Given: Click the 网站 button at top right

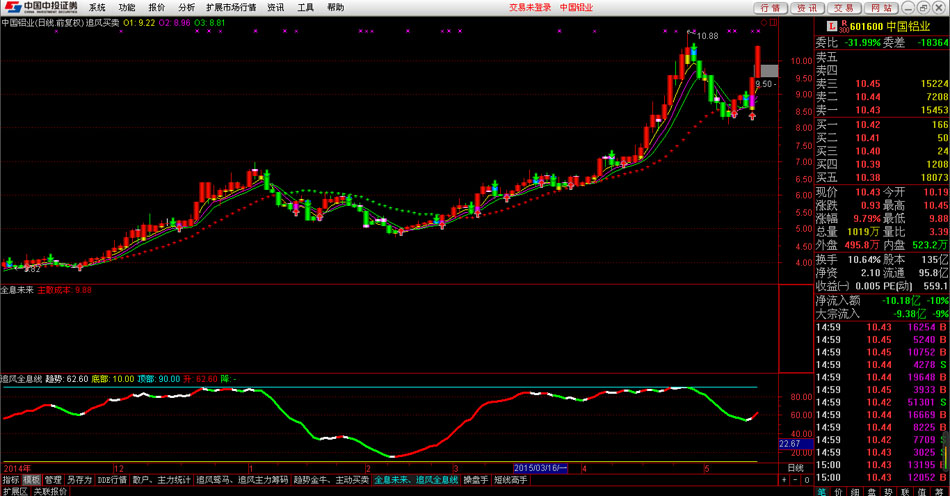Looking at the screenshot, I should pos(881,8).
